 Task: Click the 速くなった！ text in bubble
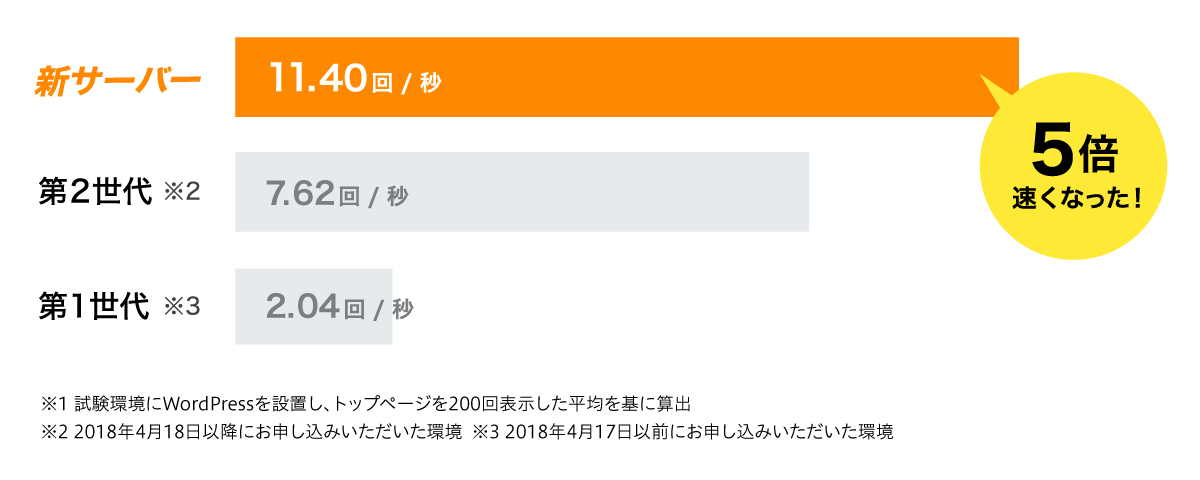click(x=1076, y=197)
